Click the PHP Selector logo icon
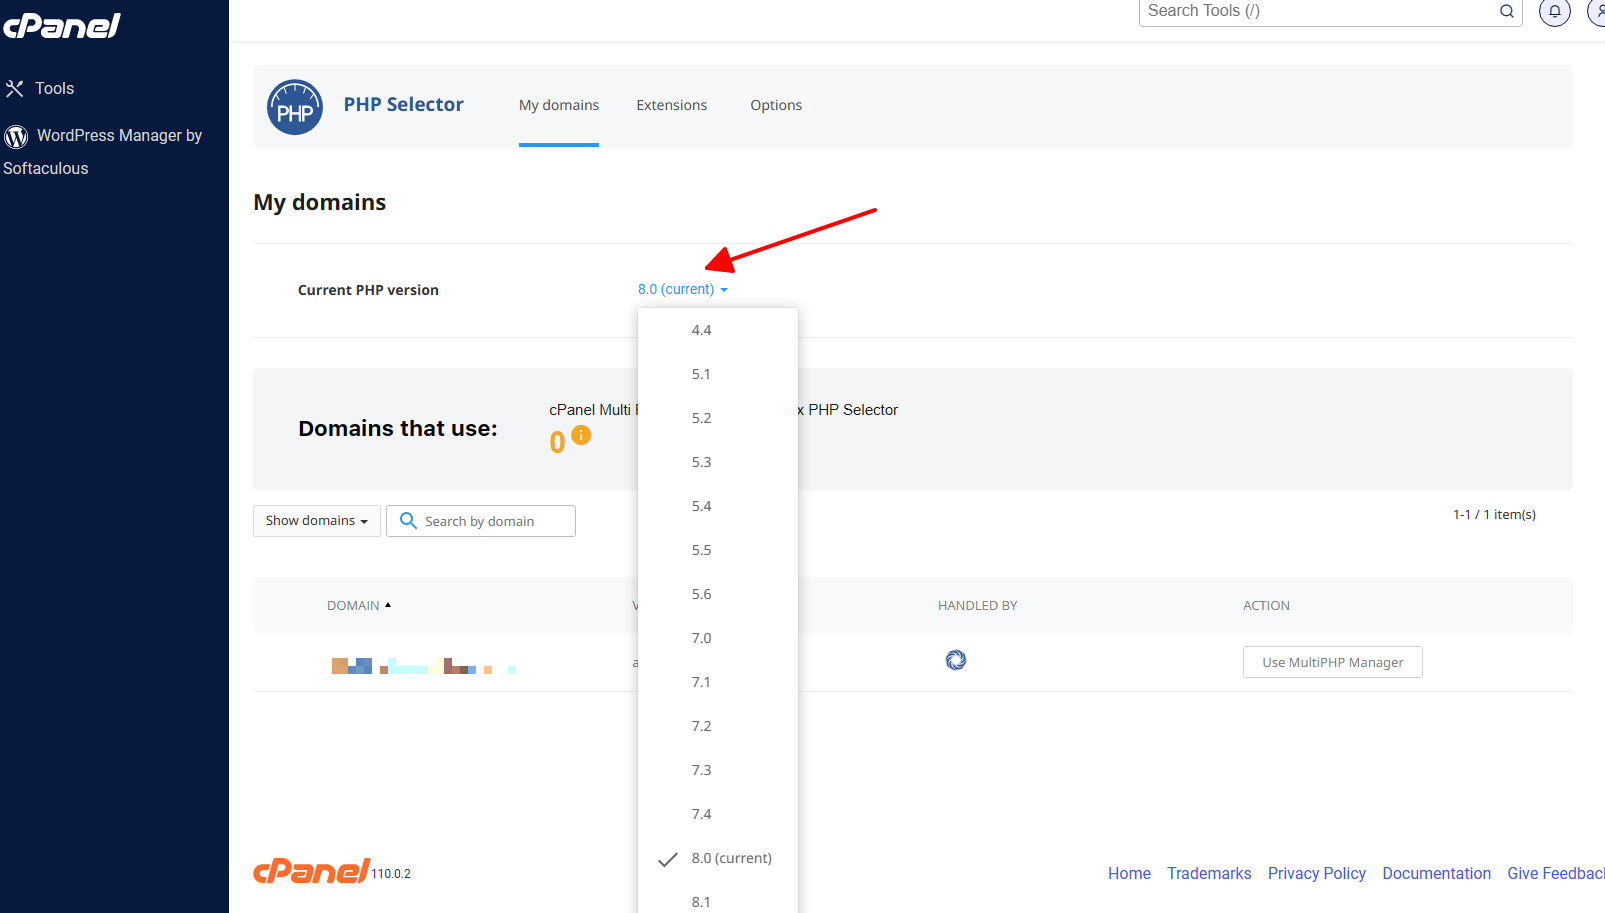 [x=295, y=107]
